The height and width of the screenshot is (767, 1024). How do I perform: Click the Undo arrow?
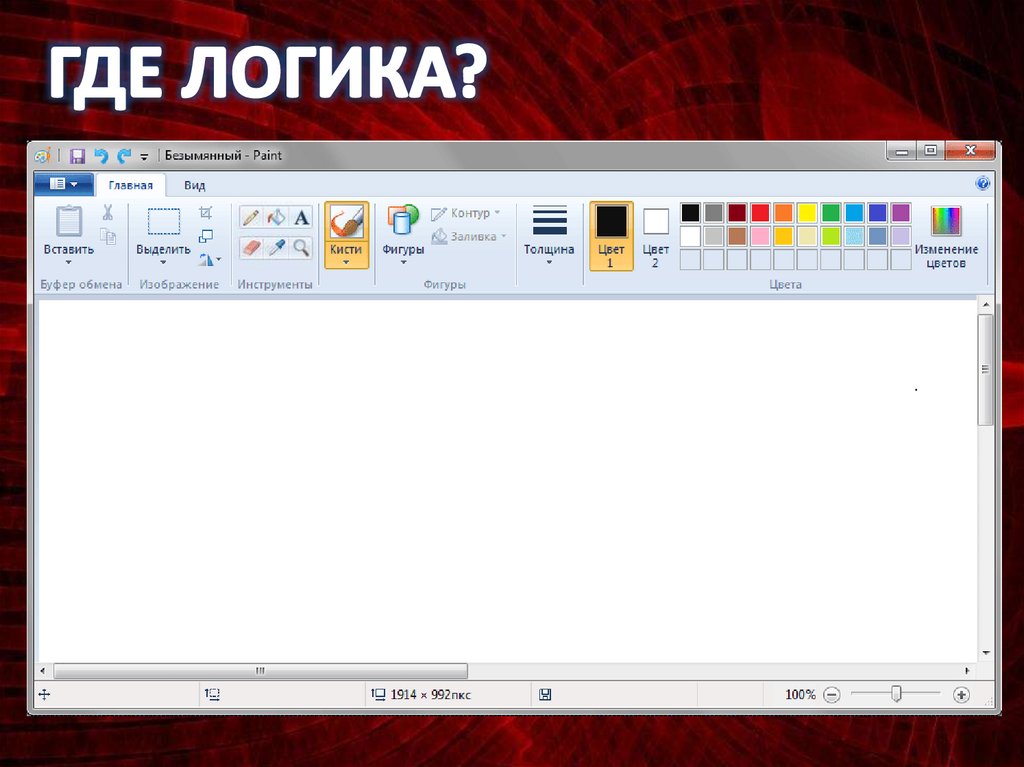pos(101,156)
